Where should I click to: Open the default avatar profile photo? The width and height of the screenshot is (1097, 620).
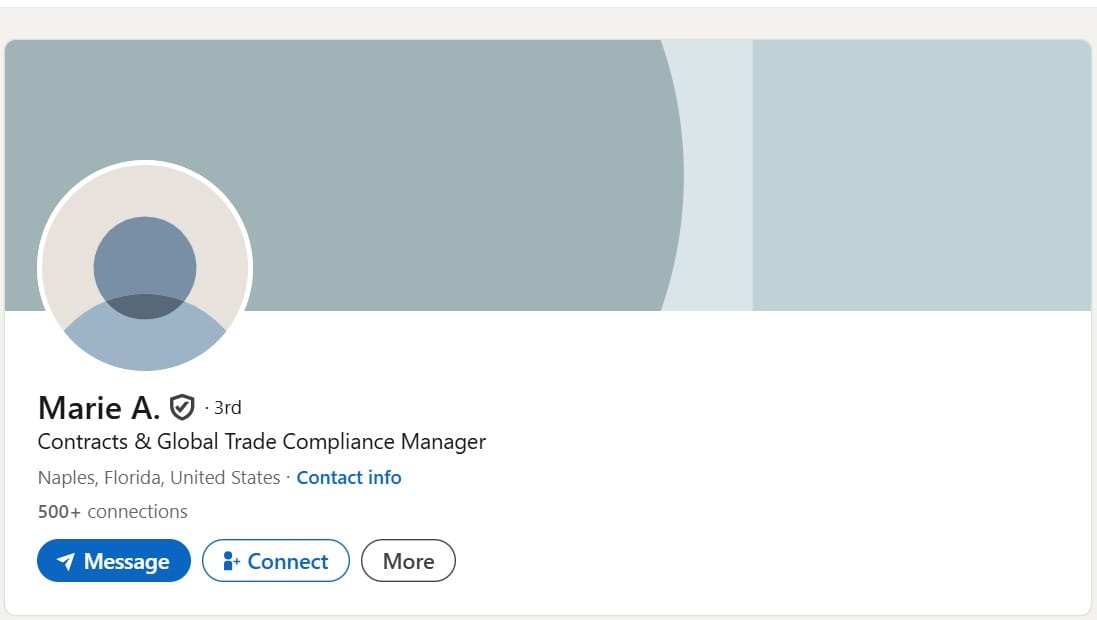click(145, 267)
